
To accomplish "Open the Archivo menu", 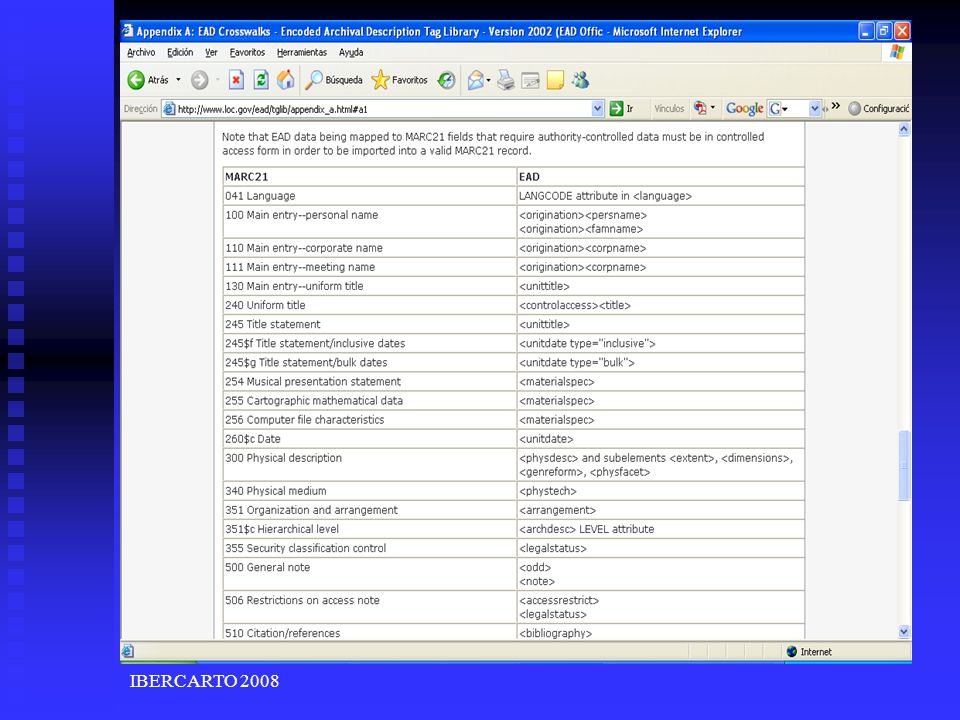I will (x=141, y=53).
